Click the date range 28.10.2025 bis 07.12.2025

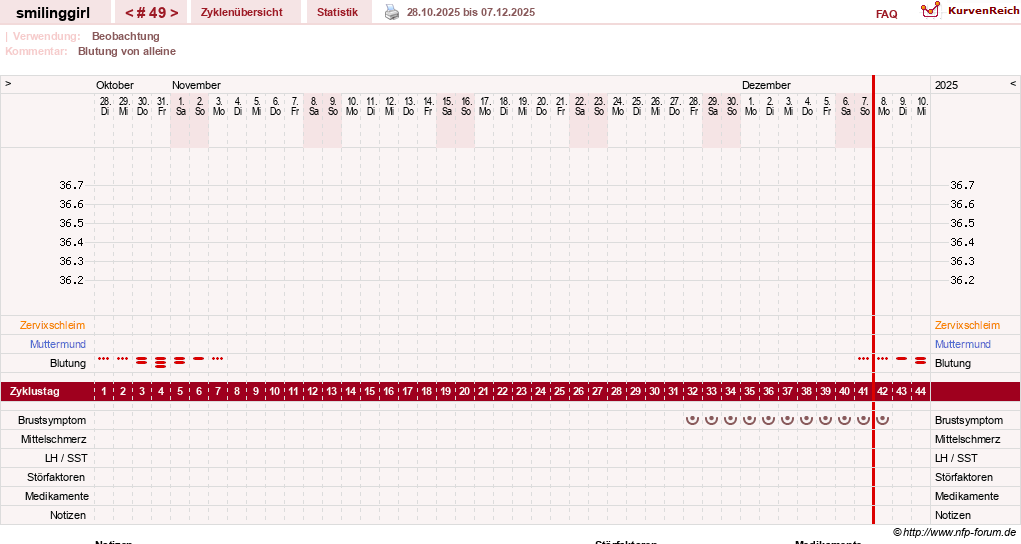[x=471, y=12]
